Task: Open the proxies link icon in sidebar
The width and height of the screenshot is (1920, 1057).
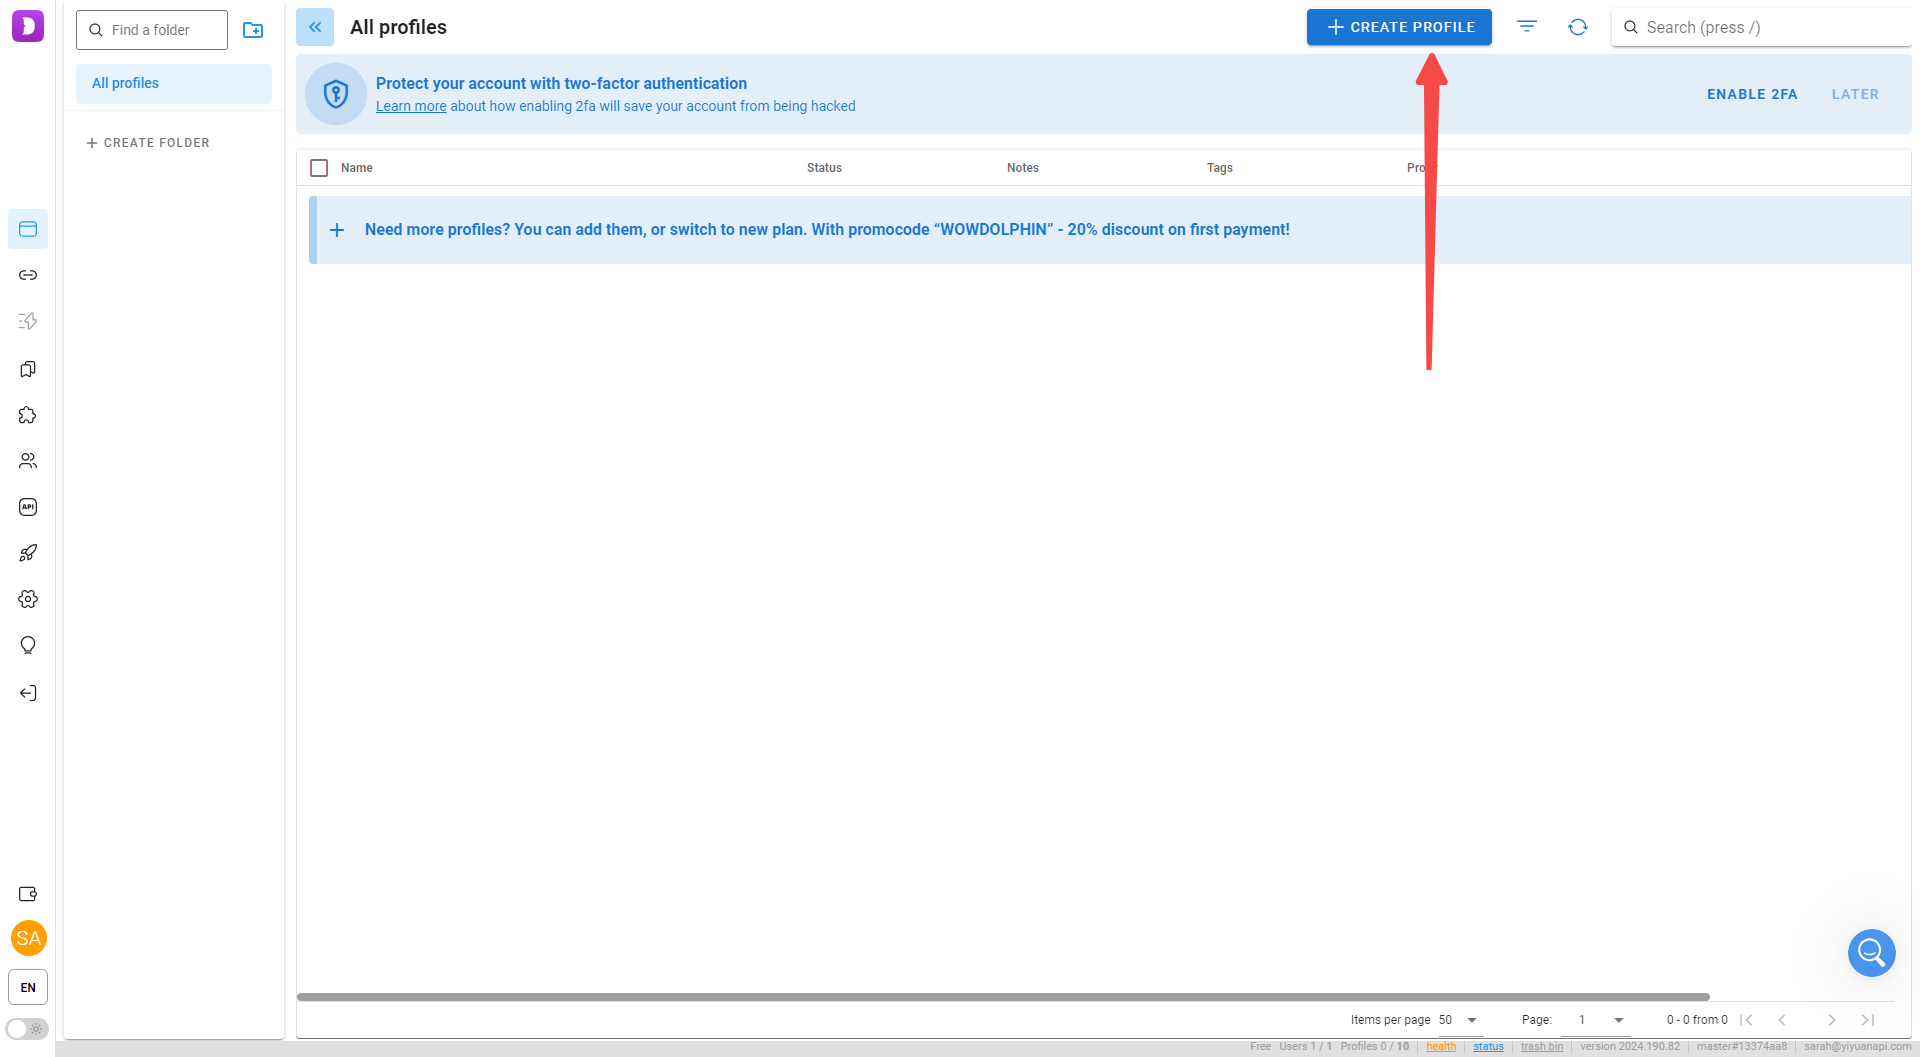Action: pyautogui.click(x=28, y=275)
